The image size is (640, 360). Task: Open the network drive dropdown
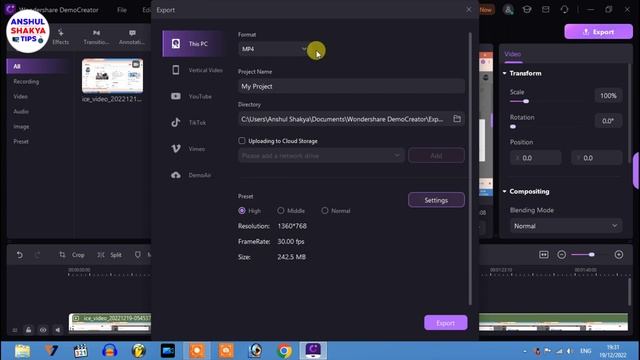pos(321,156)
